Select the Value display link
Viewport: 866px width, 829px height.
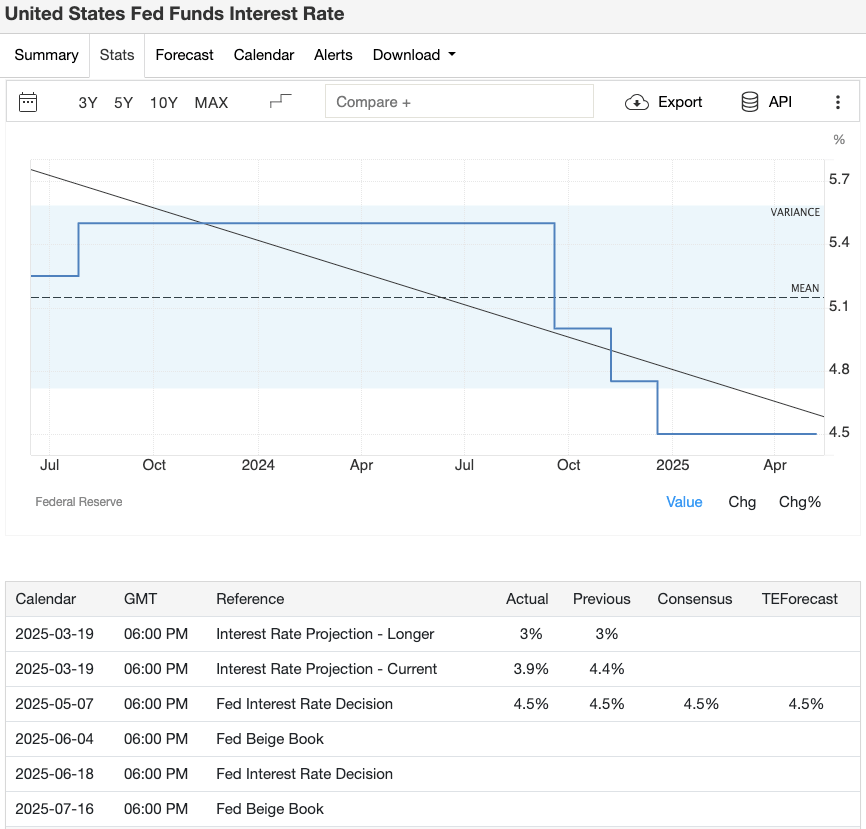[684, 502]
